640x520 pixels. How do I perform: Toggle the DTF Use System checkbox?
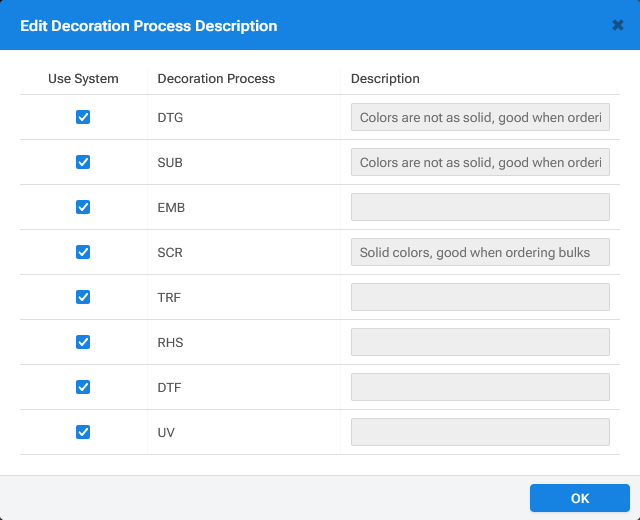click(83, 387)
